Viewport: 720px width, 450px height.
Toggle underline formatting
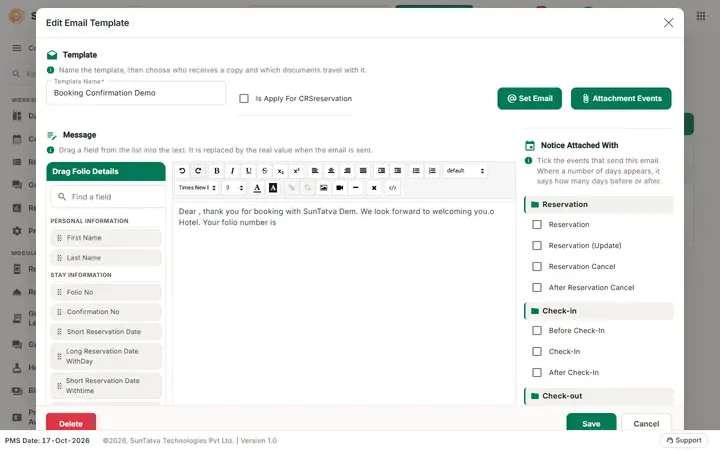pyautogui.click(x=248, y=171)
